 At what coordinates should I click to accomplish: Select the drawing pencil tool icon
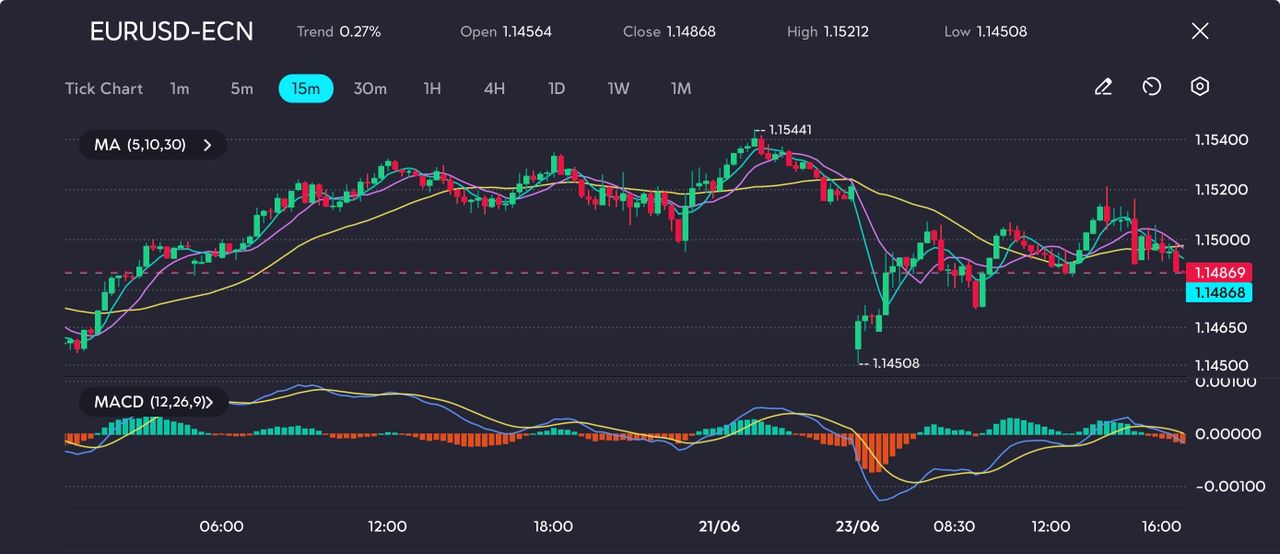[1103, 88]
